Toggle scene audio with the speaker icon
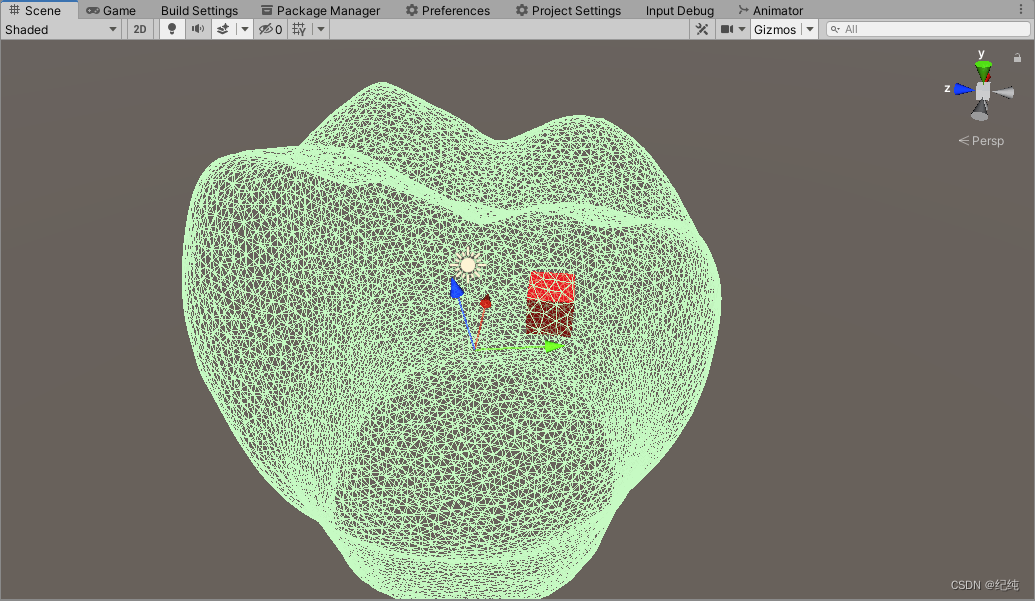Screen dimensions: 1035x601 [x=198, y=29]
